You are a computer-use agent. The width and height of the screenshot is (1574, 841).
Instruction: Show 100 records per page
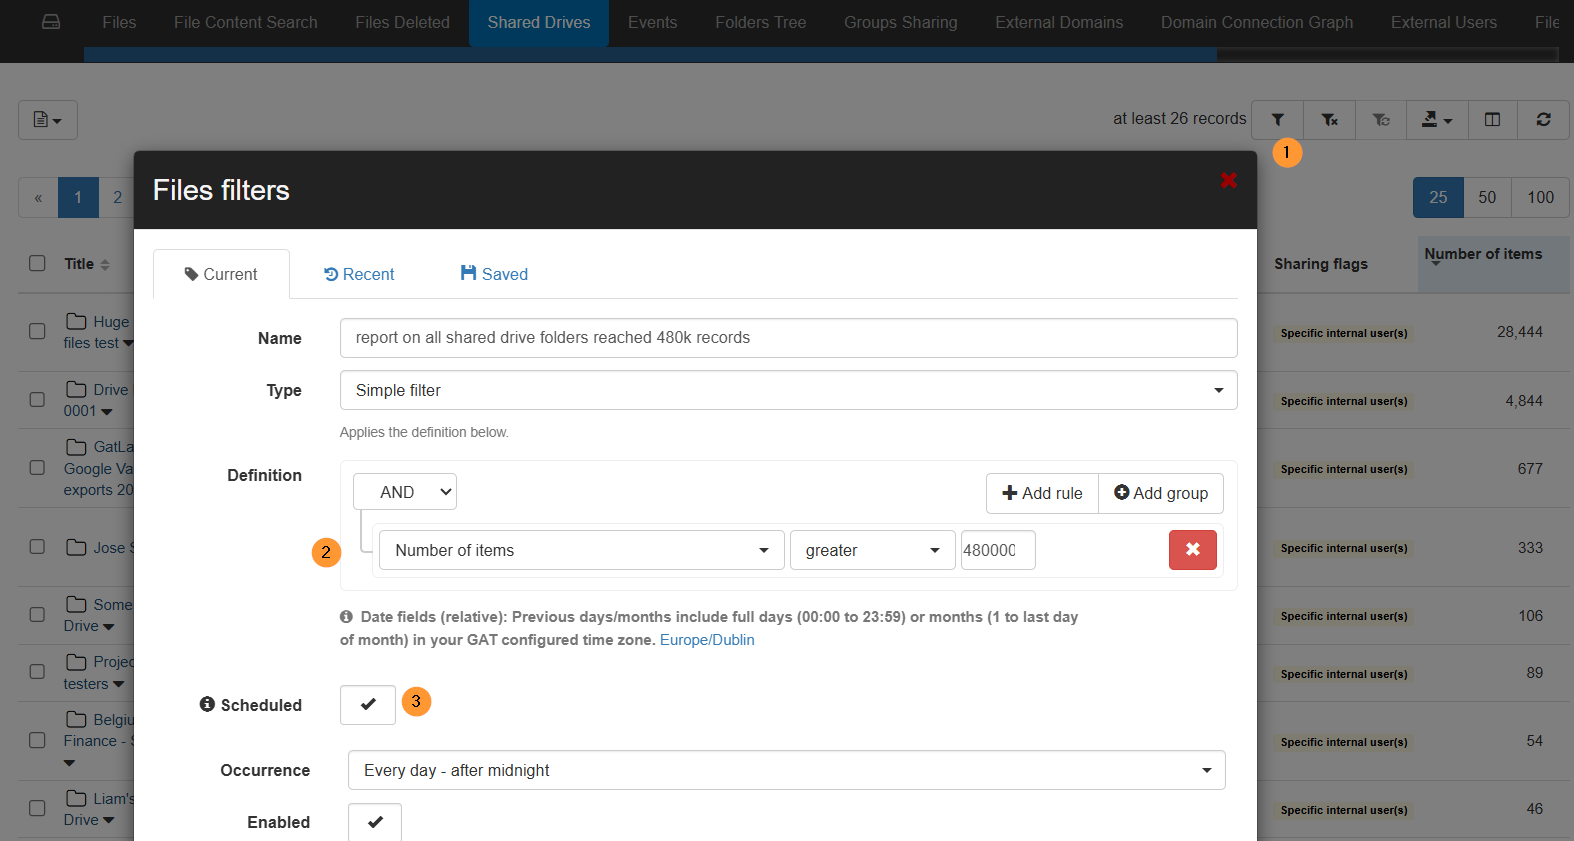(x=1540, y=198)
